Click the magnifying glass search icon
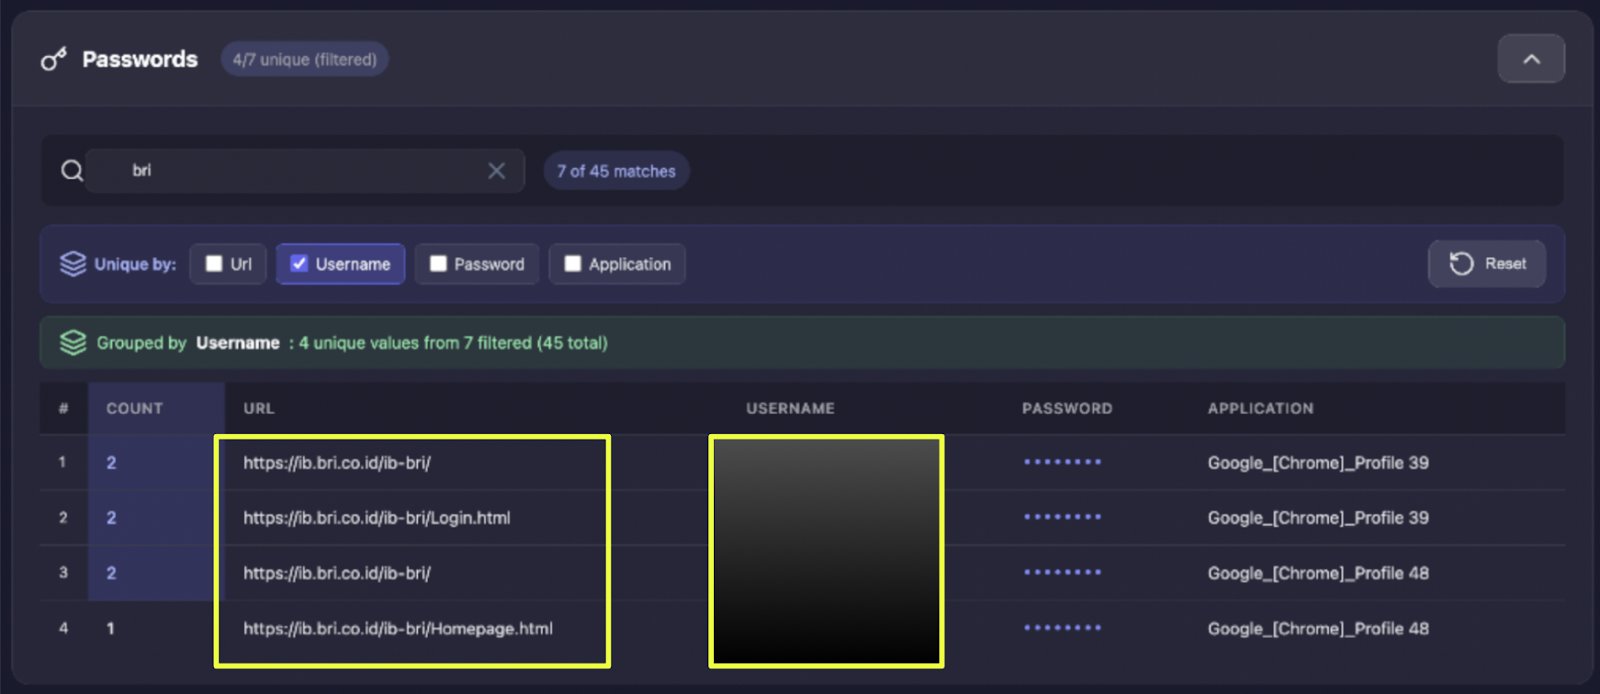Viewport: 1600px width, 694px height. tap(72, 171)
